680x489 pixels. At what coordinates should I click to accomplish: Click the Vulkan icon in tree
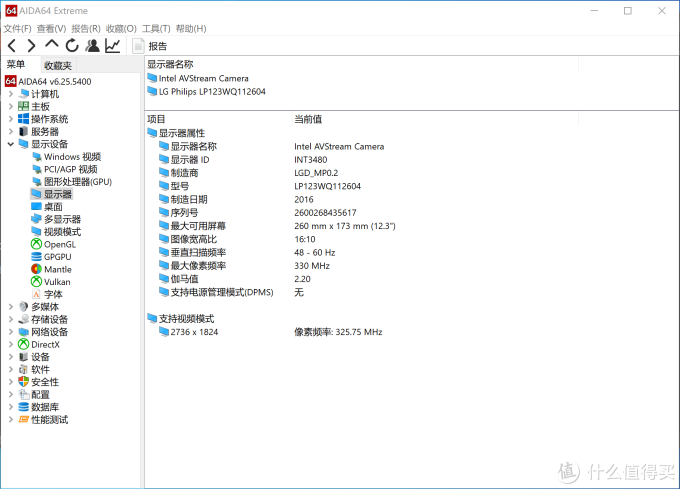(x=36, y=282)
